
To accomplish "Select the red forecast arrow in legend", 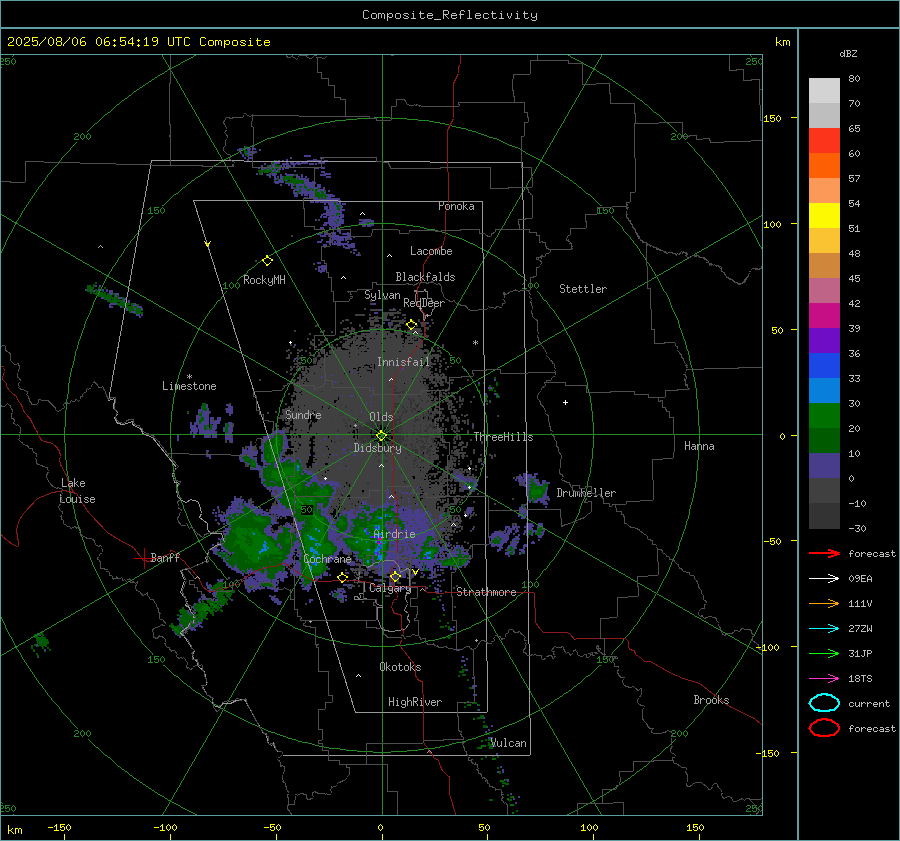I will tap(824, 553).
